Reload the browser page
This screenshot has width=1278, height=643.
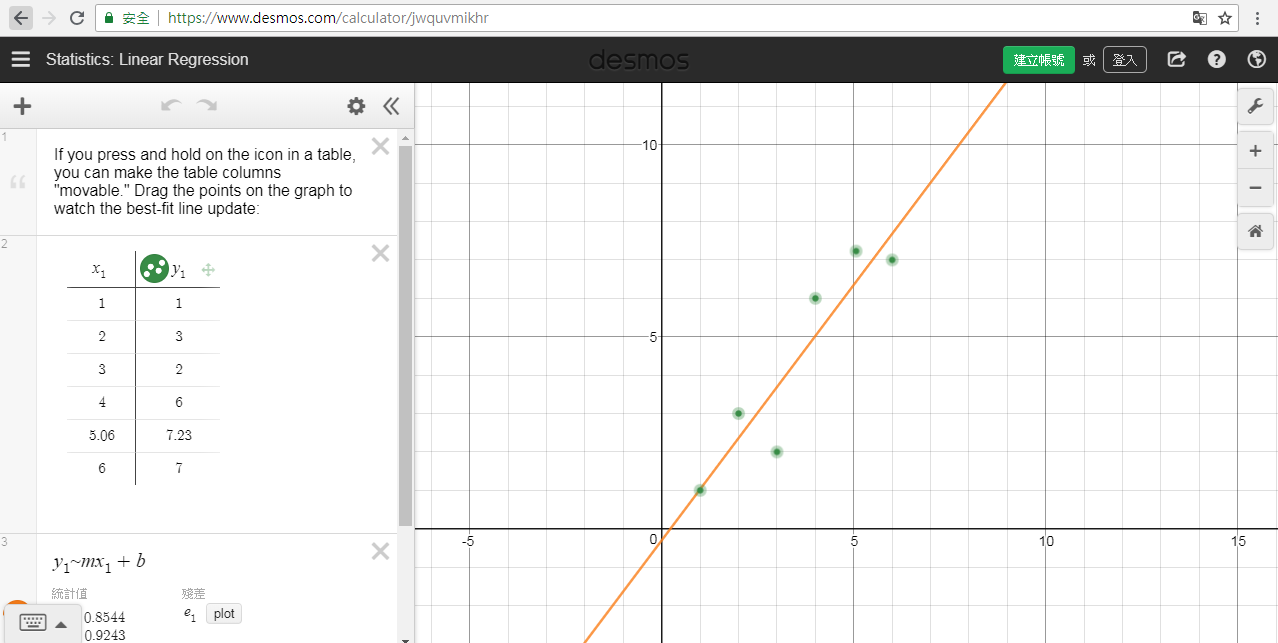point(77,18)
